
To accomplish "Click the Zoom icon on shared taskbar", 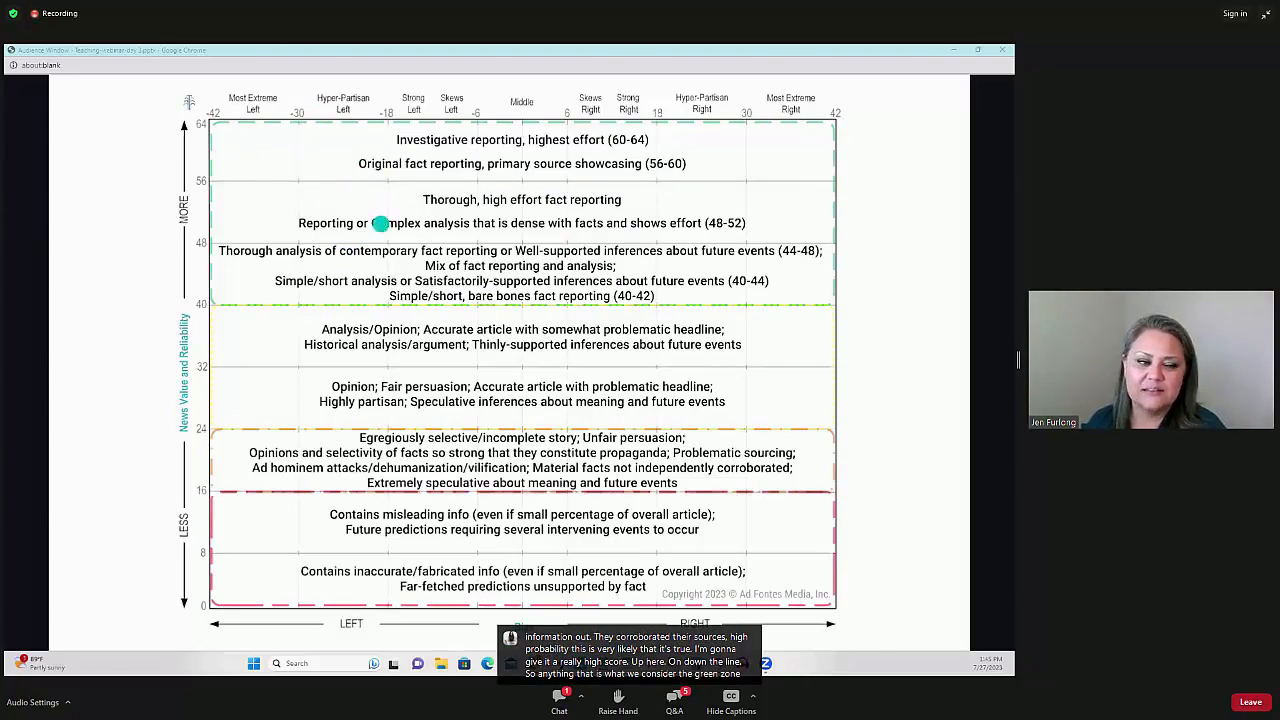I will [766, 663].
